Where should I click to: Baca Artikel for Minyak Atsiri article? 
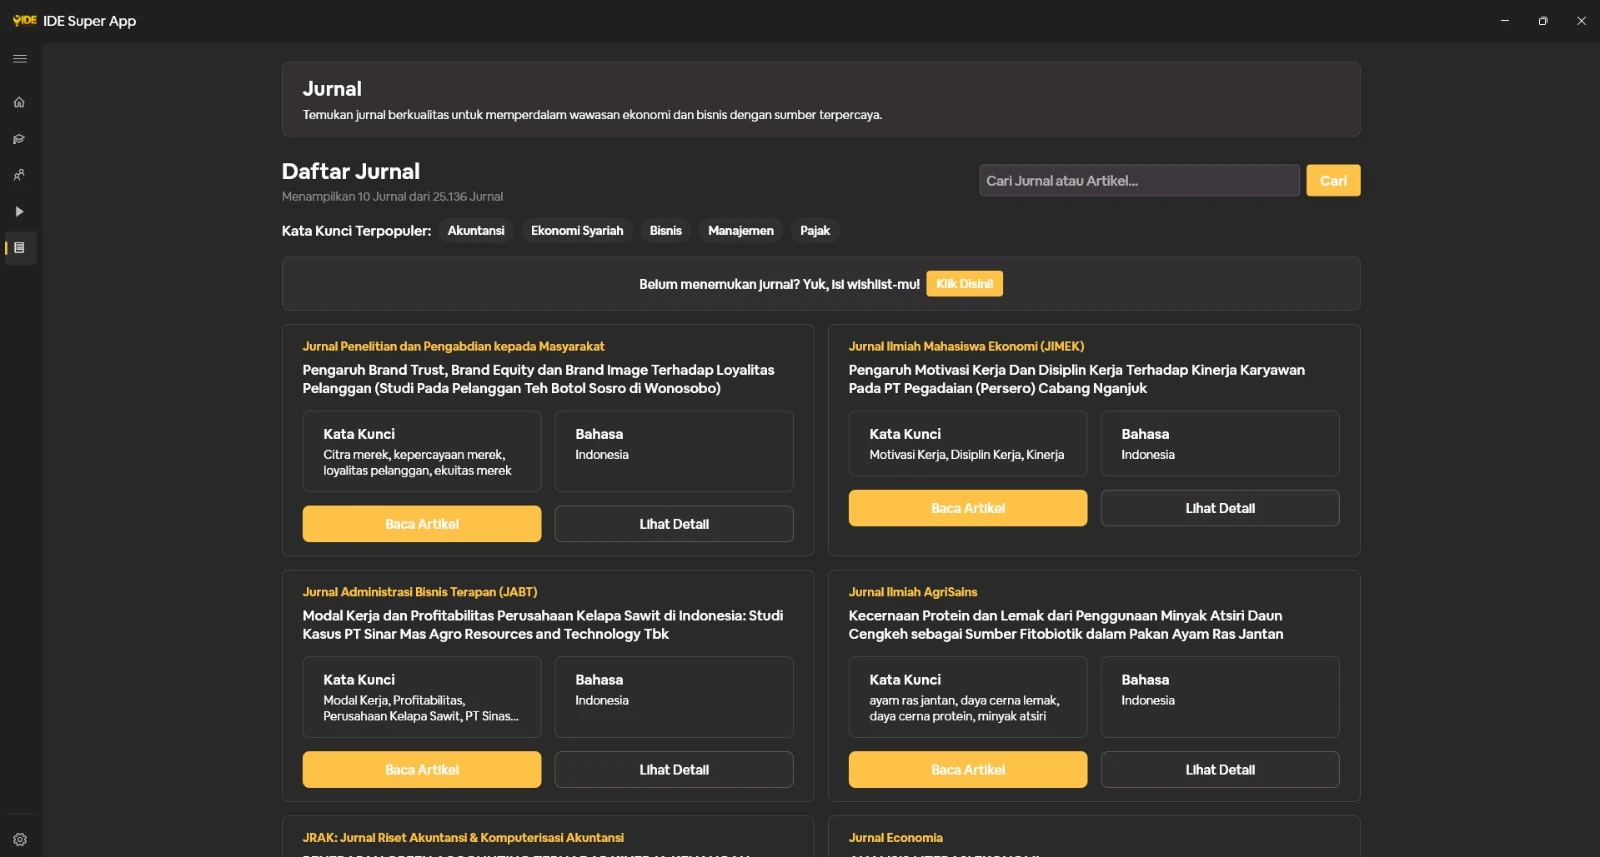(968, 770)
